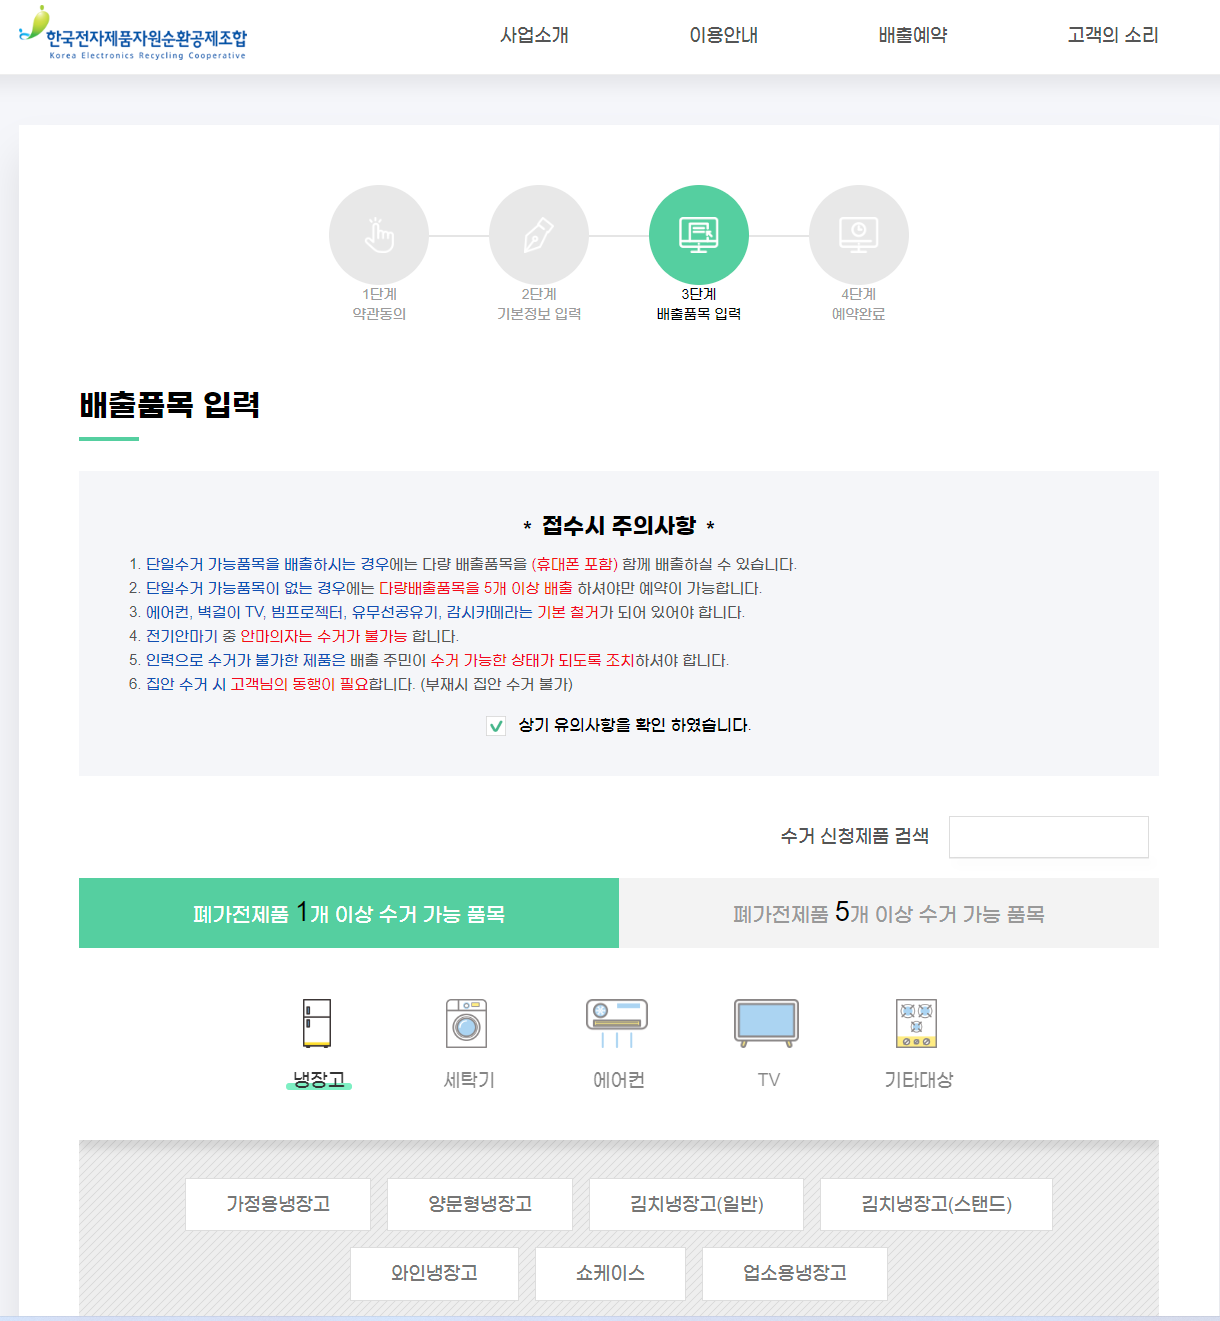Screen dimensions: 1220x1321
Task: Click the 냉장고 category label
Action: [319, 1080]
